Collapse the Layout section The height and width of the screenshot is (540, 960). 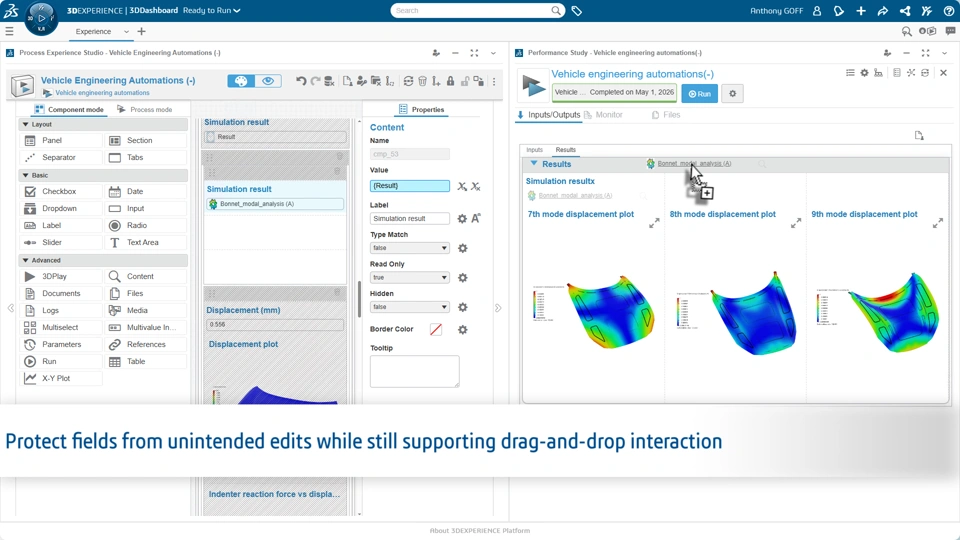click(x=25, y=124)
